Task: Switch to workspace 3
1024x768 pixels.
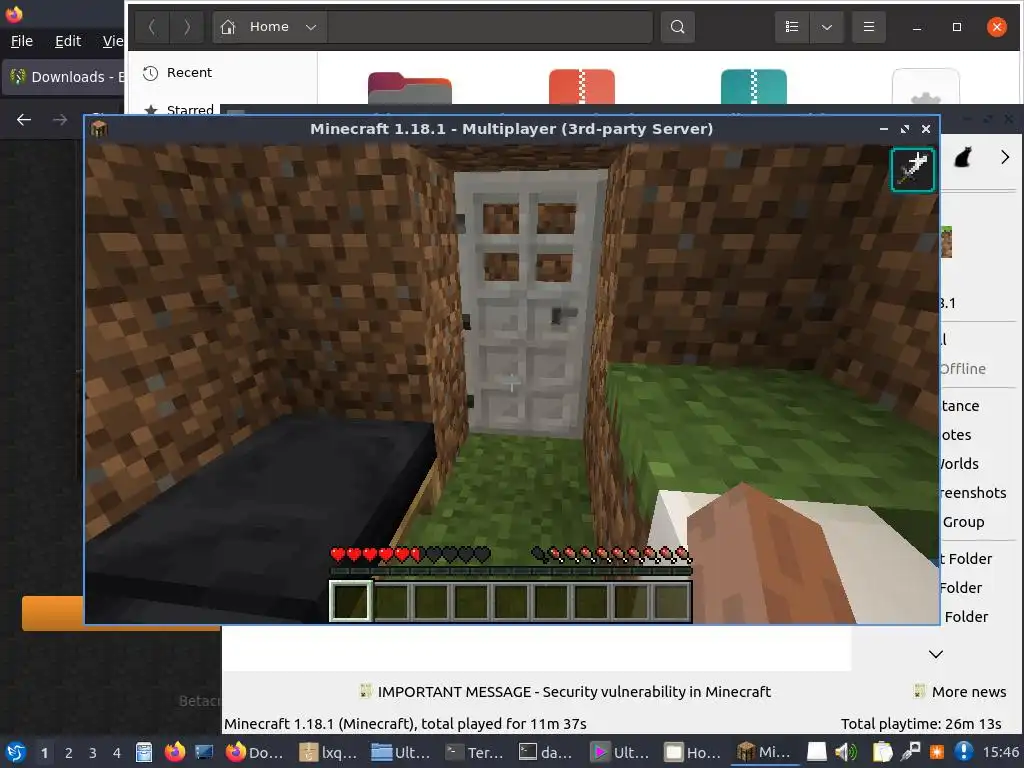Action: [x=93, y=753]
